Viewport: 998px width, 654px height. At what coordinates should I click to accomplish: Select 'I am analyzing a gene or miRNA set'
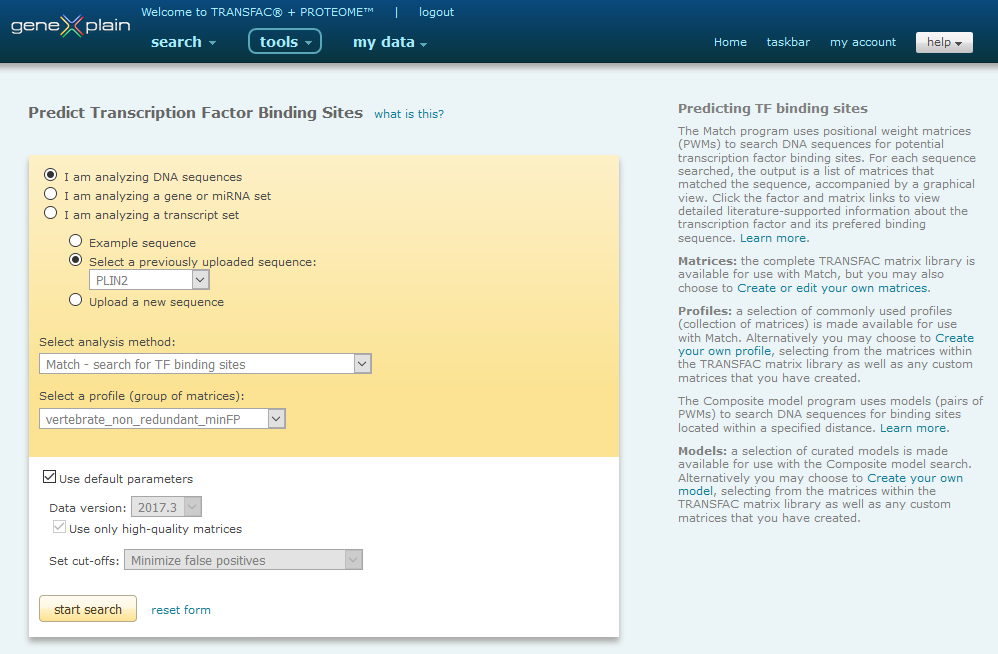point(50,193)
